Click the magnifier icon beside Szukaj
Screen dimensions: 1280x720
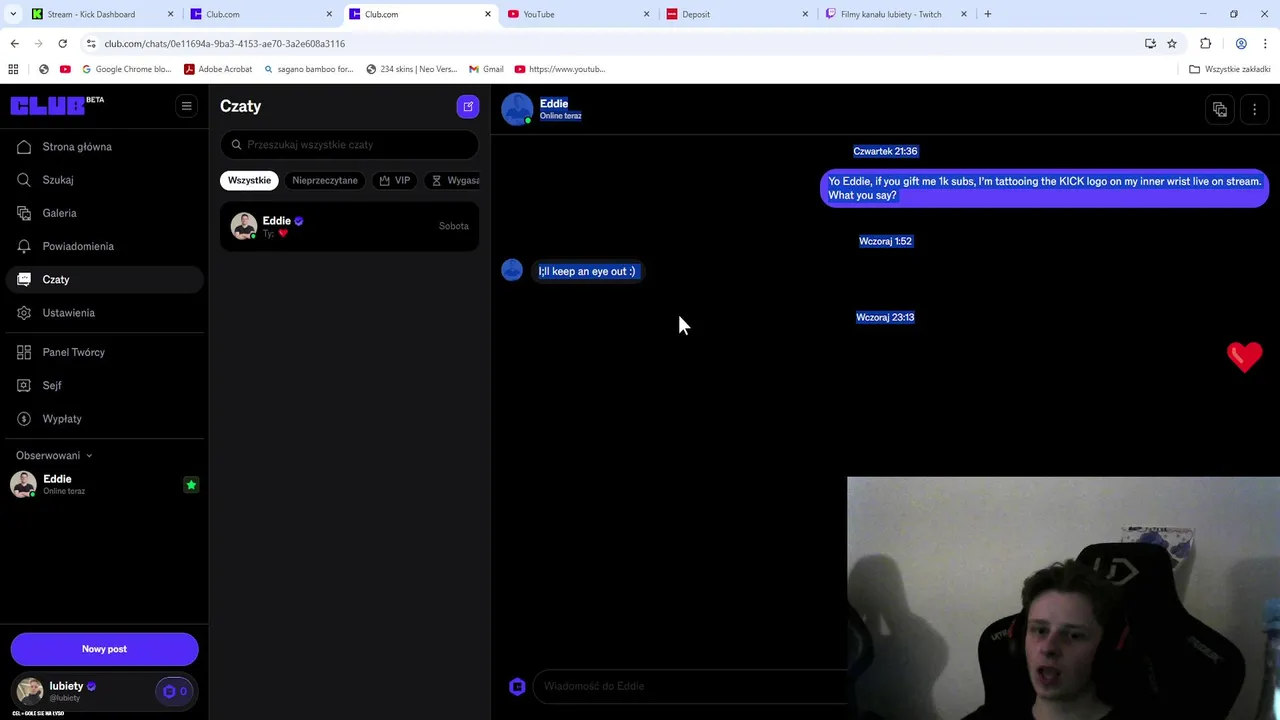24,180
